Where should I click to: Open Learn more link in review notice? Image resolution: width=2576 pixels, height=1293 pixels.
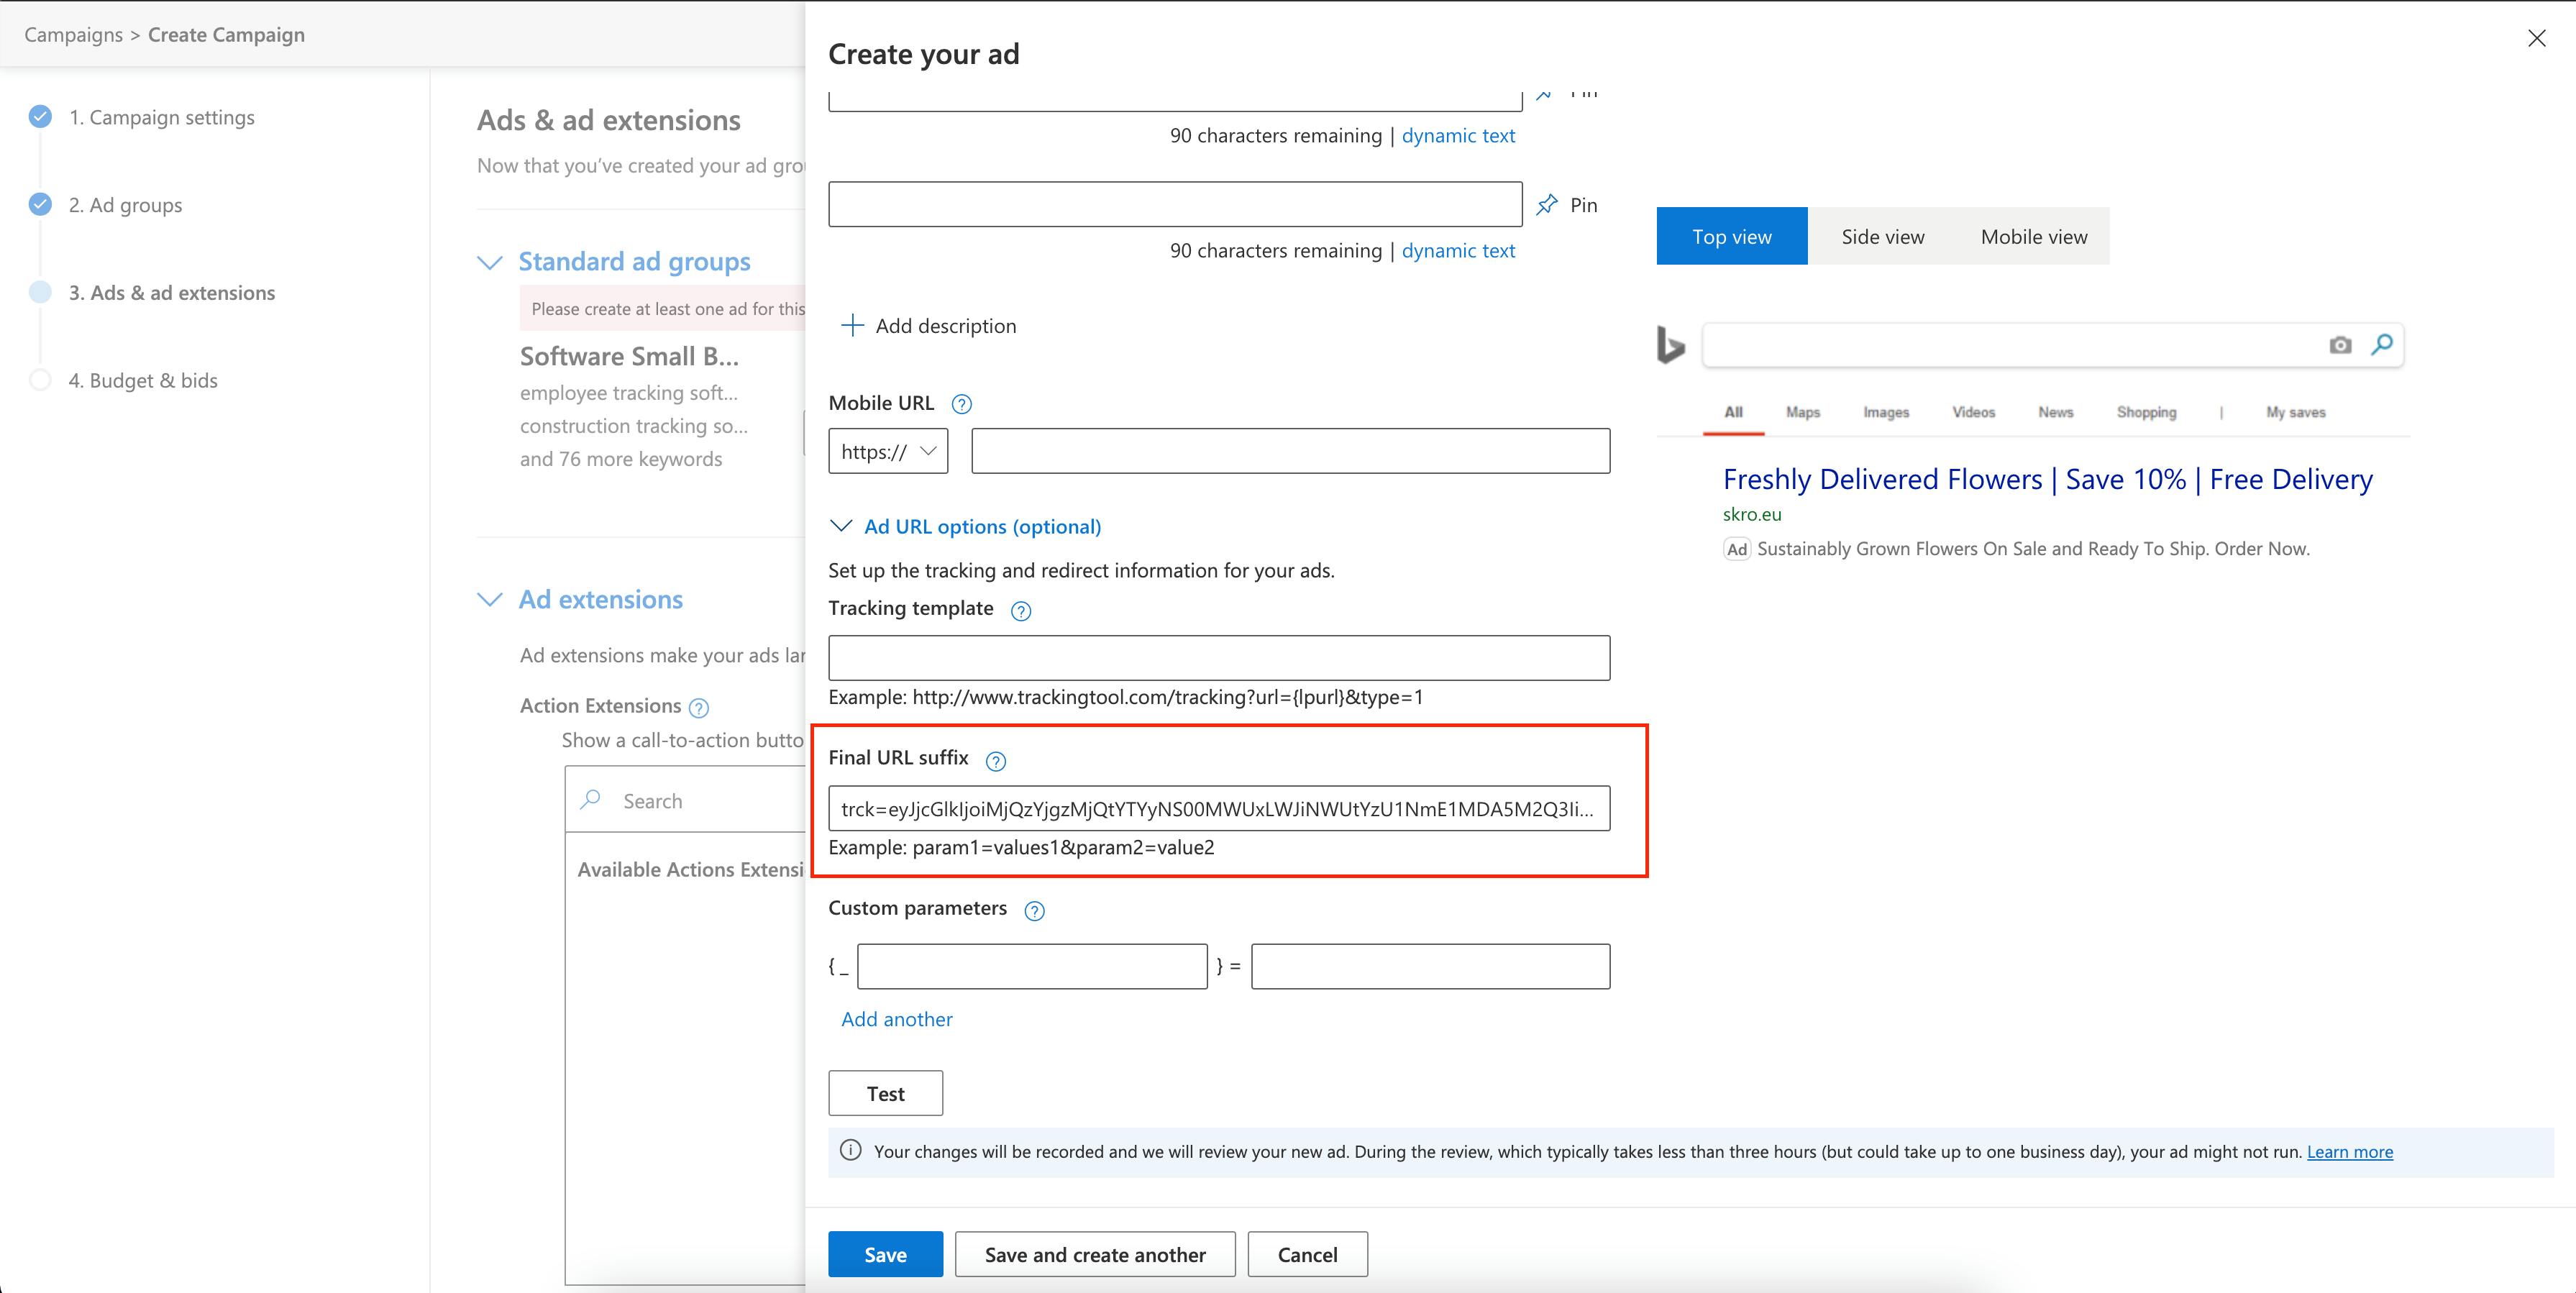click(2349, 1151)
